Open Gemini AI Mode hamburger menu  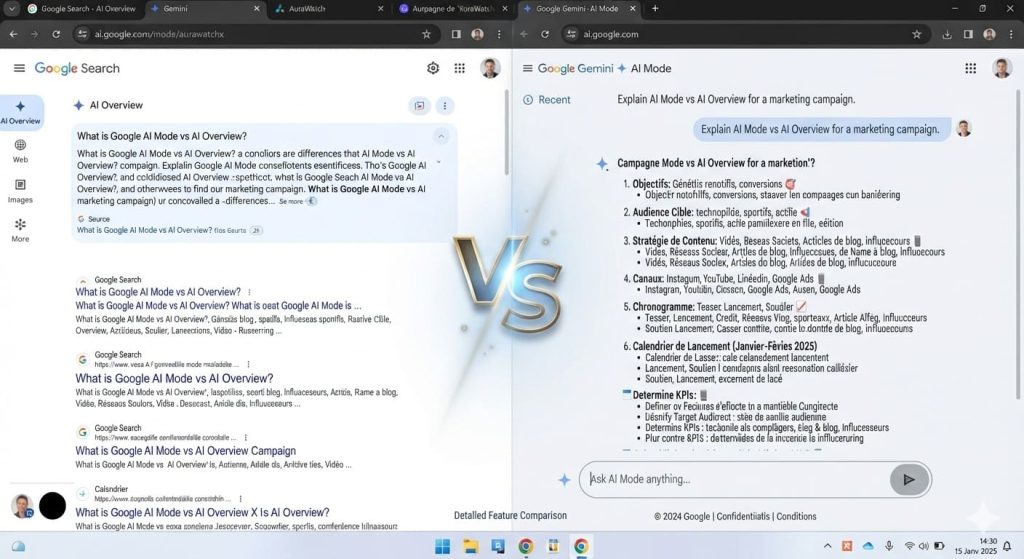coord(528,68)
